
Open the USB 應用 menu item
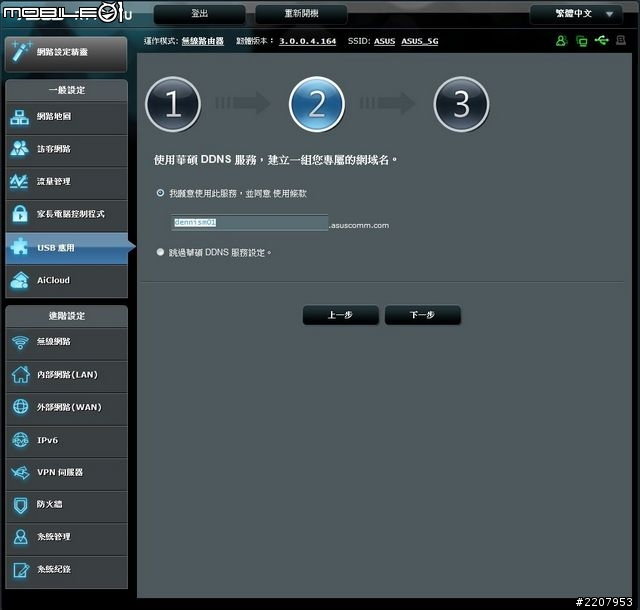[x=66, y=247]
